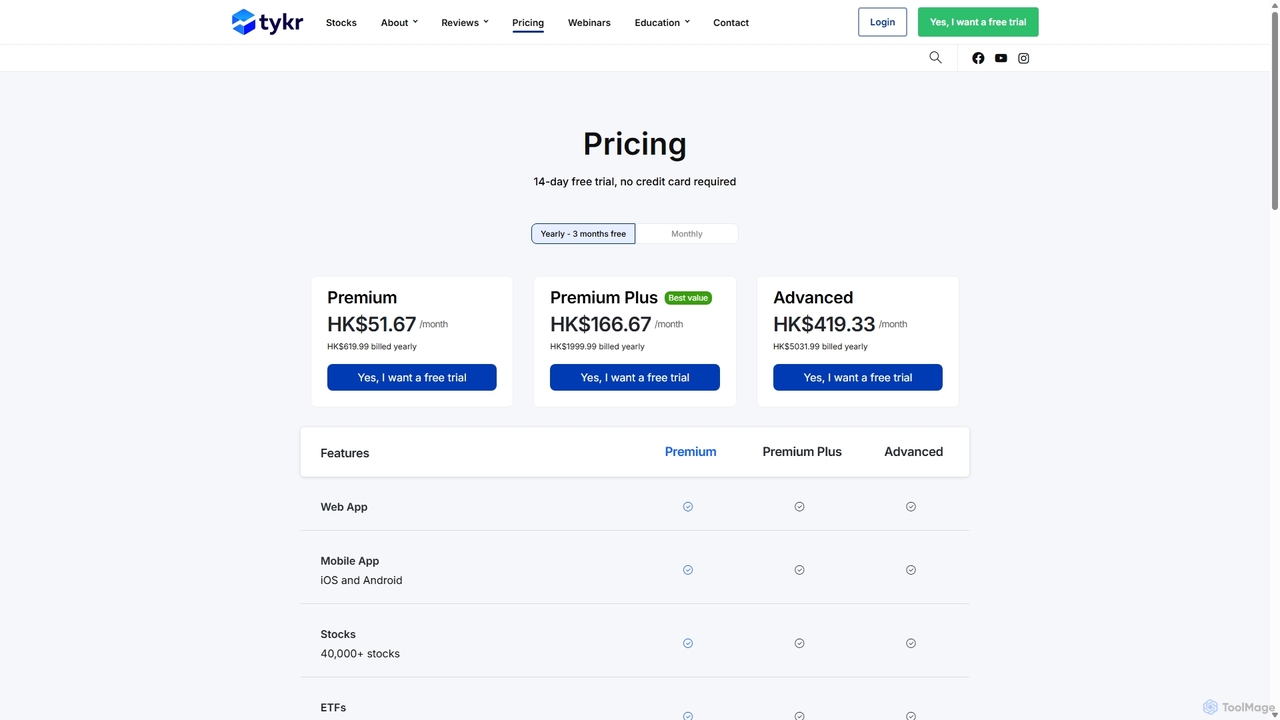Open the YouTube channel icon
1280x720 pixels.
pyautogui.click(x=1001, y=58)
